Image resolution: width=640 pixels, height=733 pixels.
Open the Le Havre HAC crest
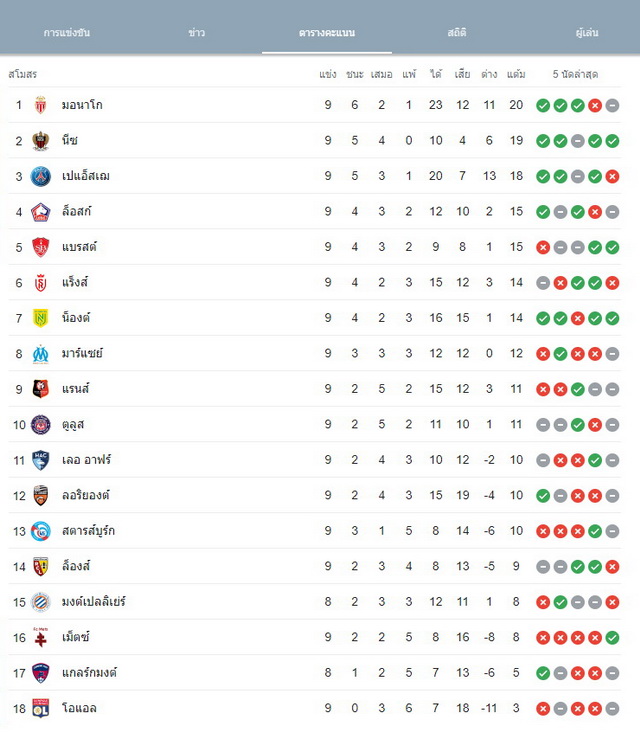click(41, 460)
